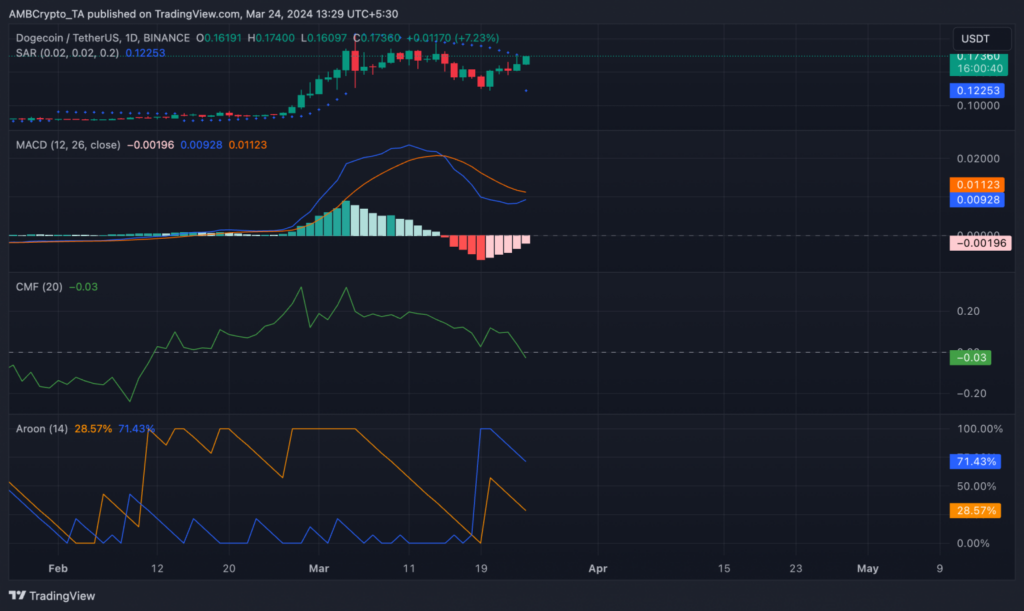The width and height of the screenshot is (1024, 611).
Task: Select the Aroon (14) indicator legend
Action: [42, 429]
